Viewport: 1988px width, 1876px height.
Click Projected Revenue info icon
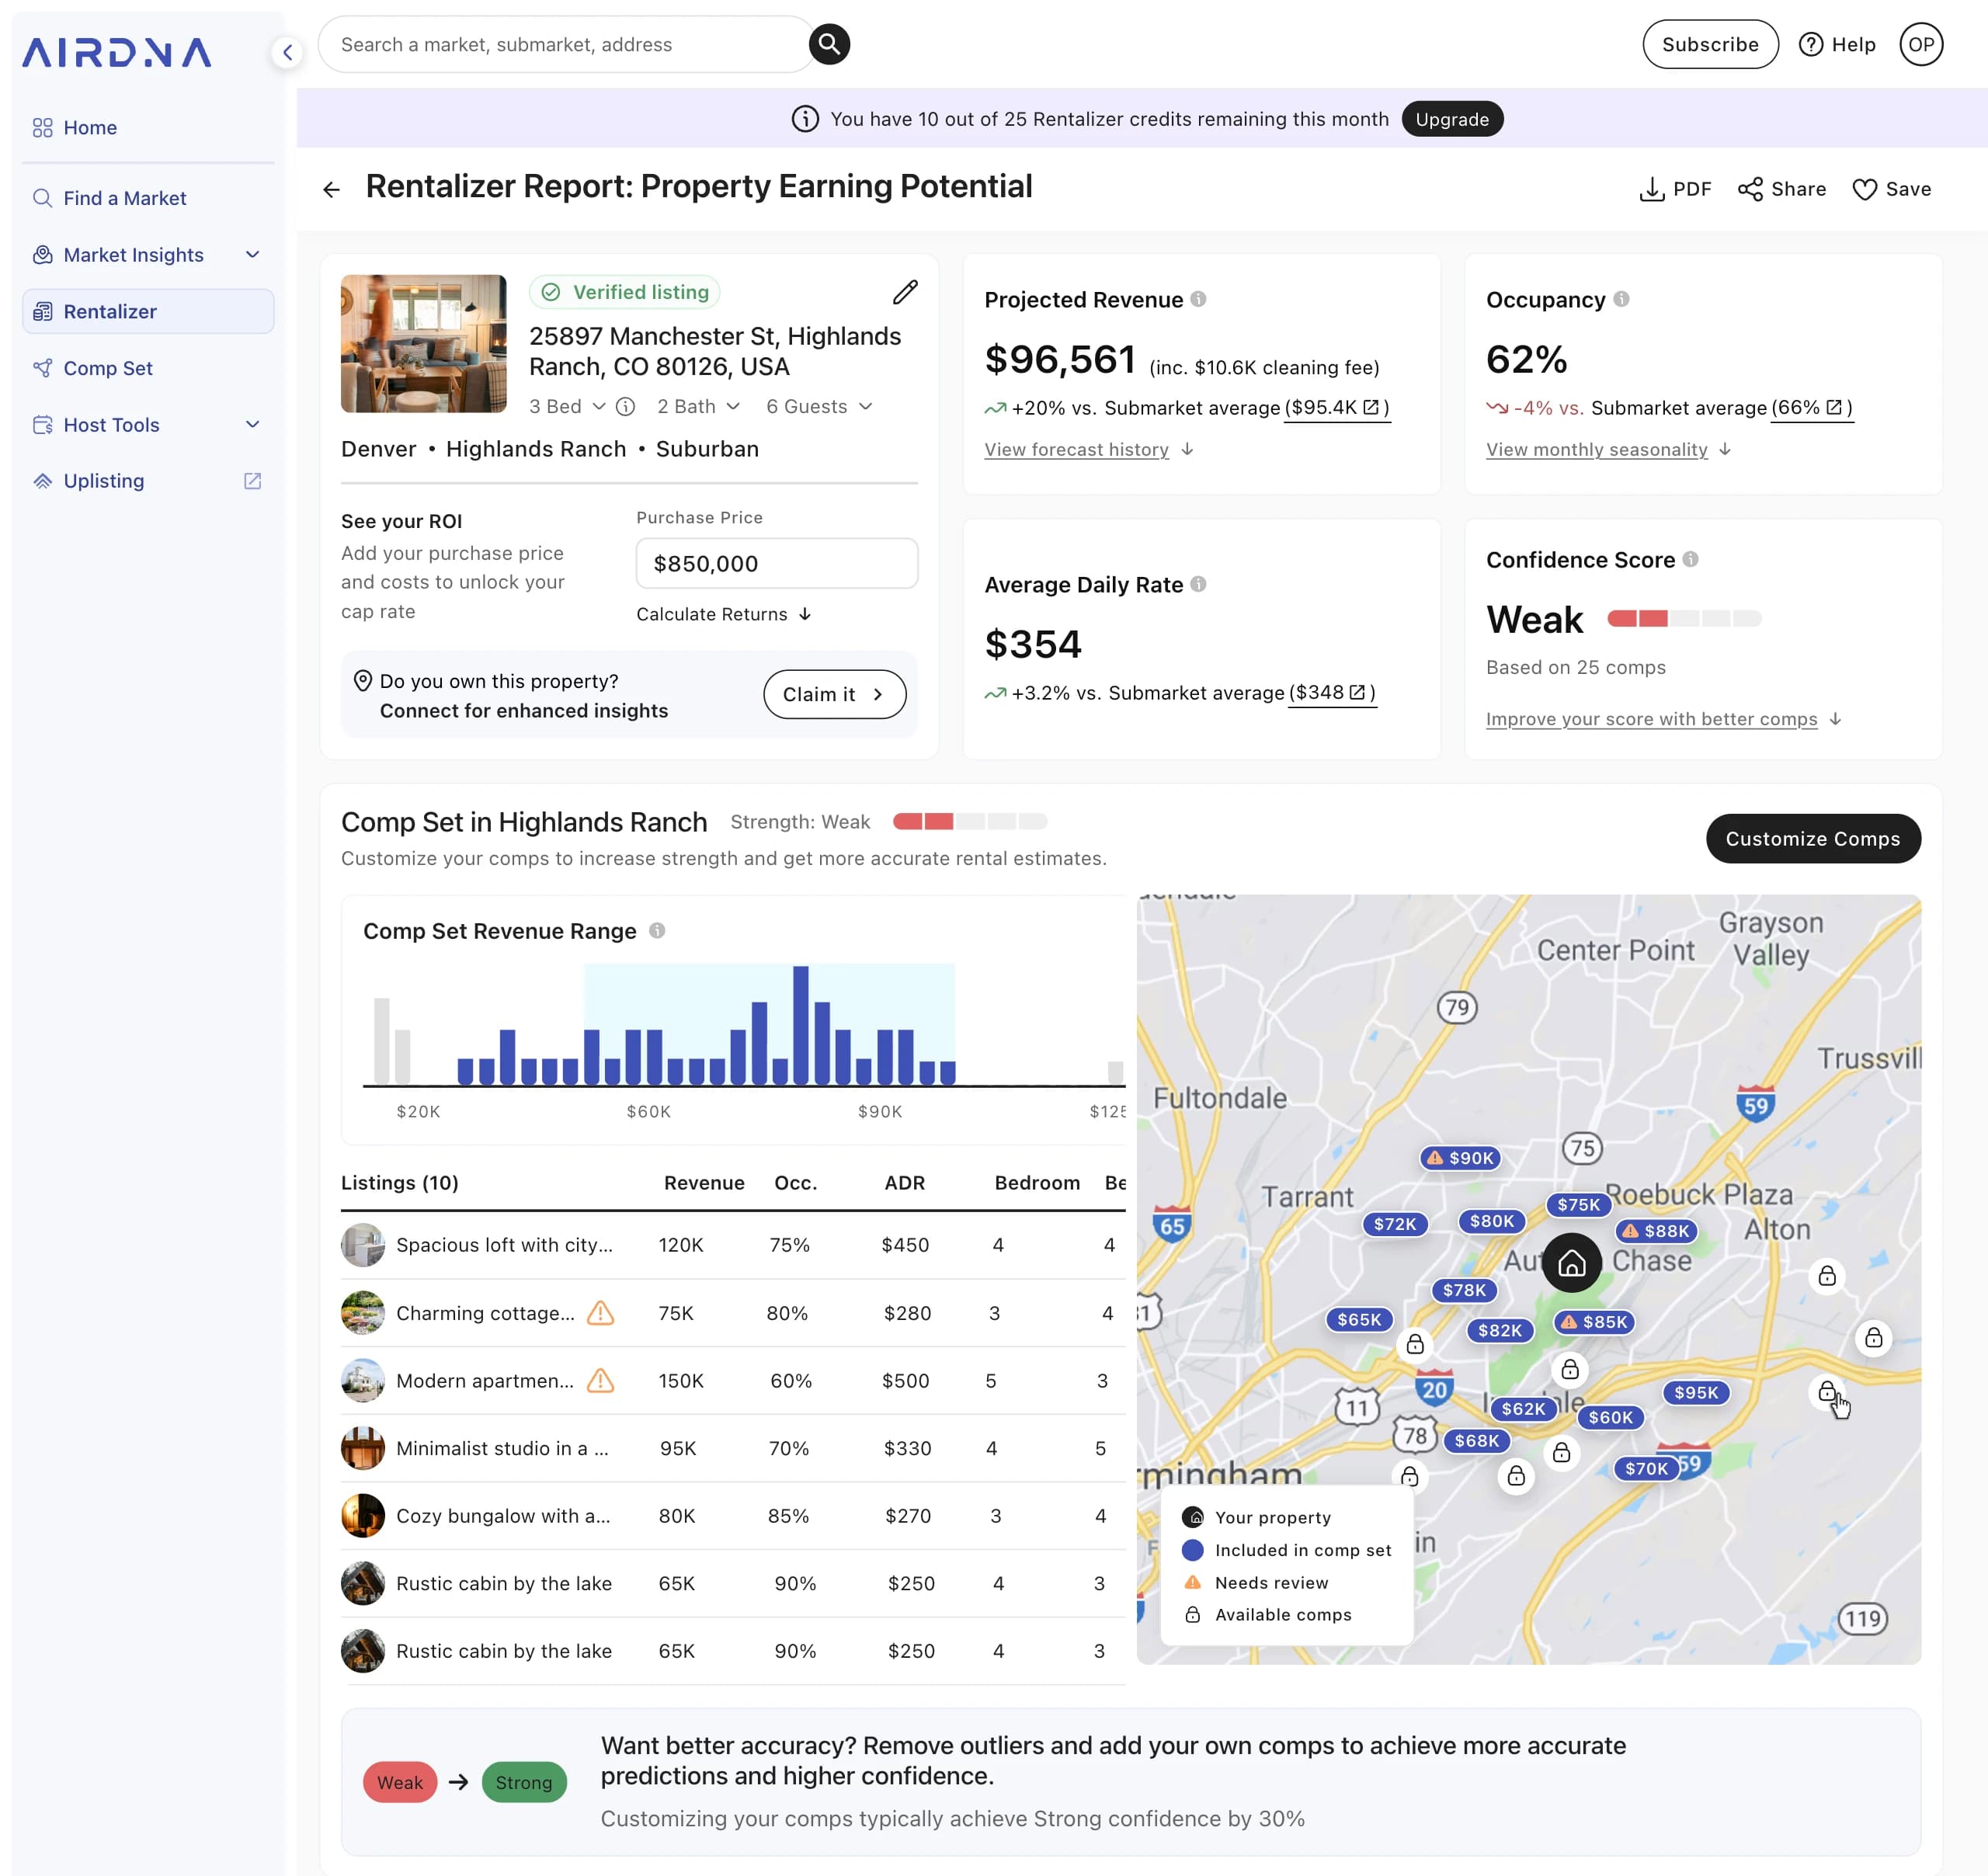(x=1198, y=299)
